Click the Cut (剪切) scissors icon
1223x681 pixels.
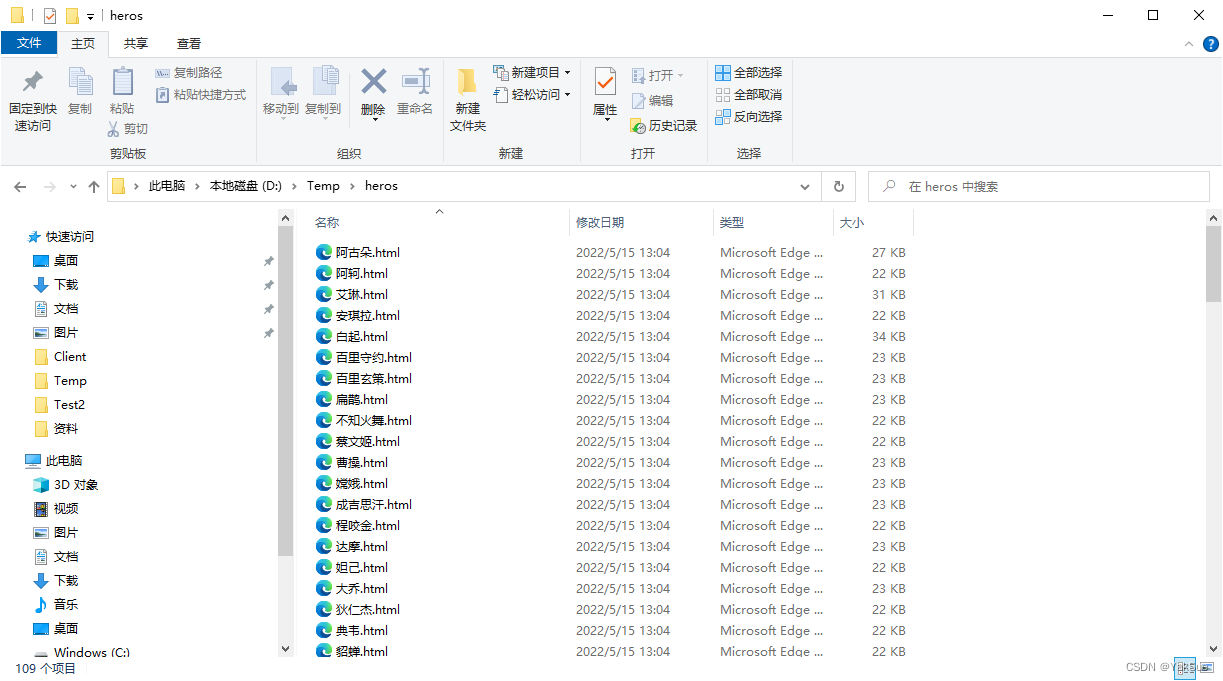coord(114,129)
